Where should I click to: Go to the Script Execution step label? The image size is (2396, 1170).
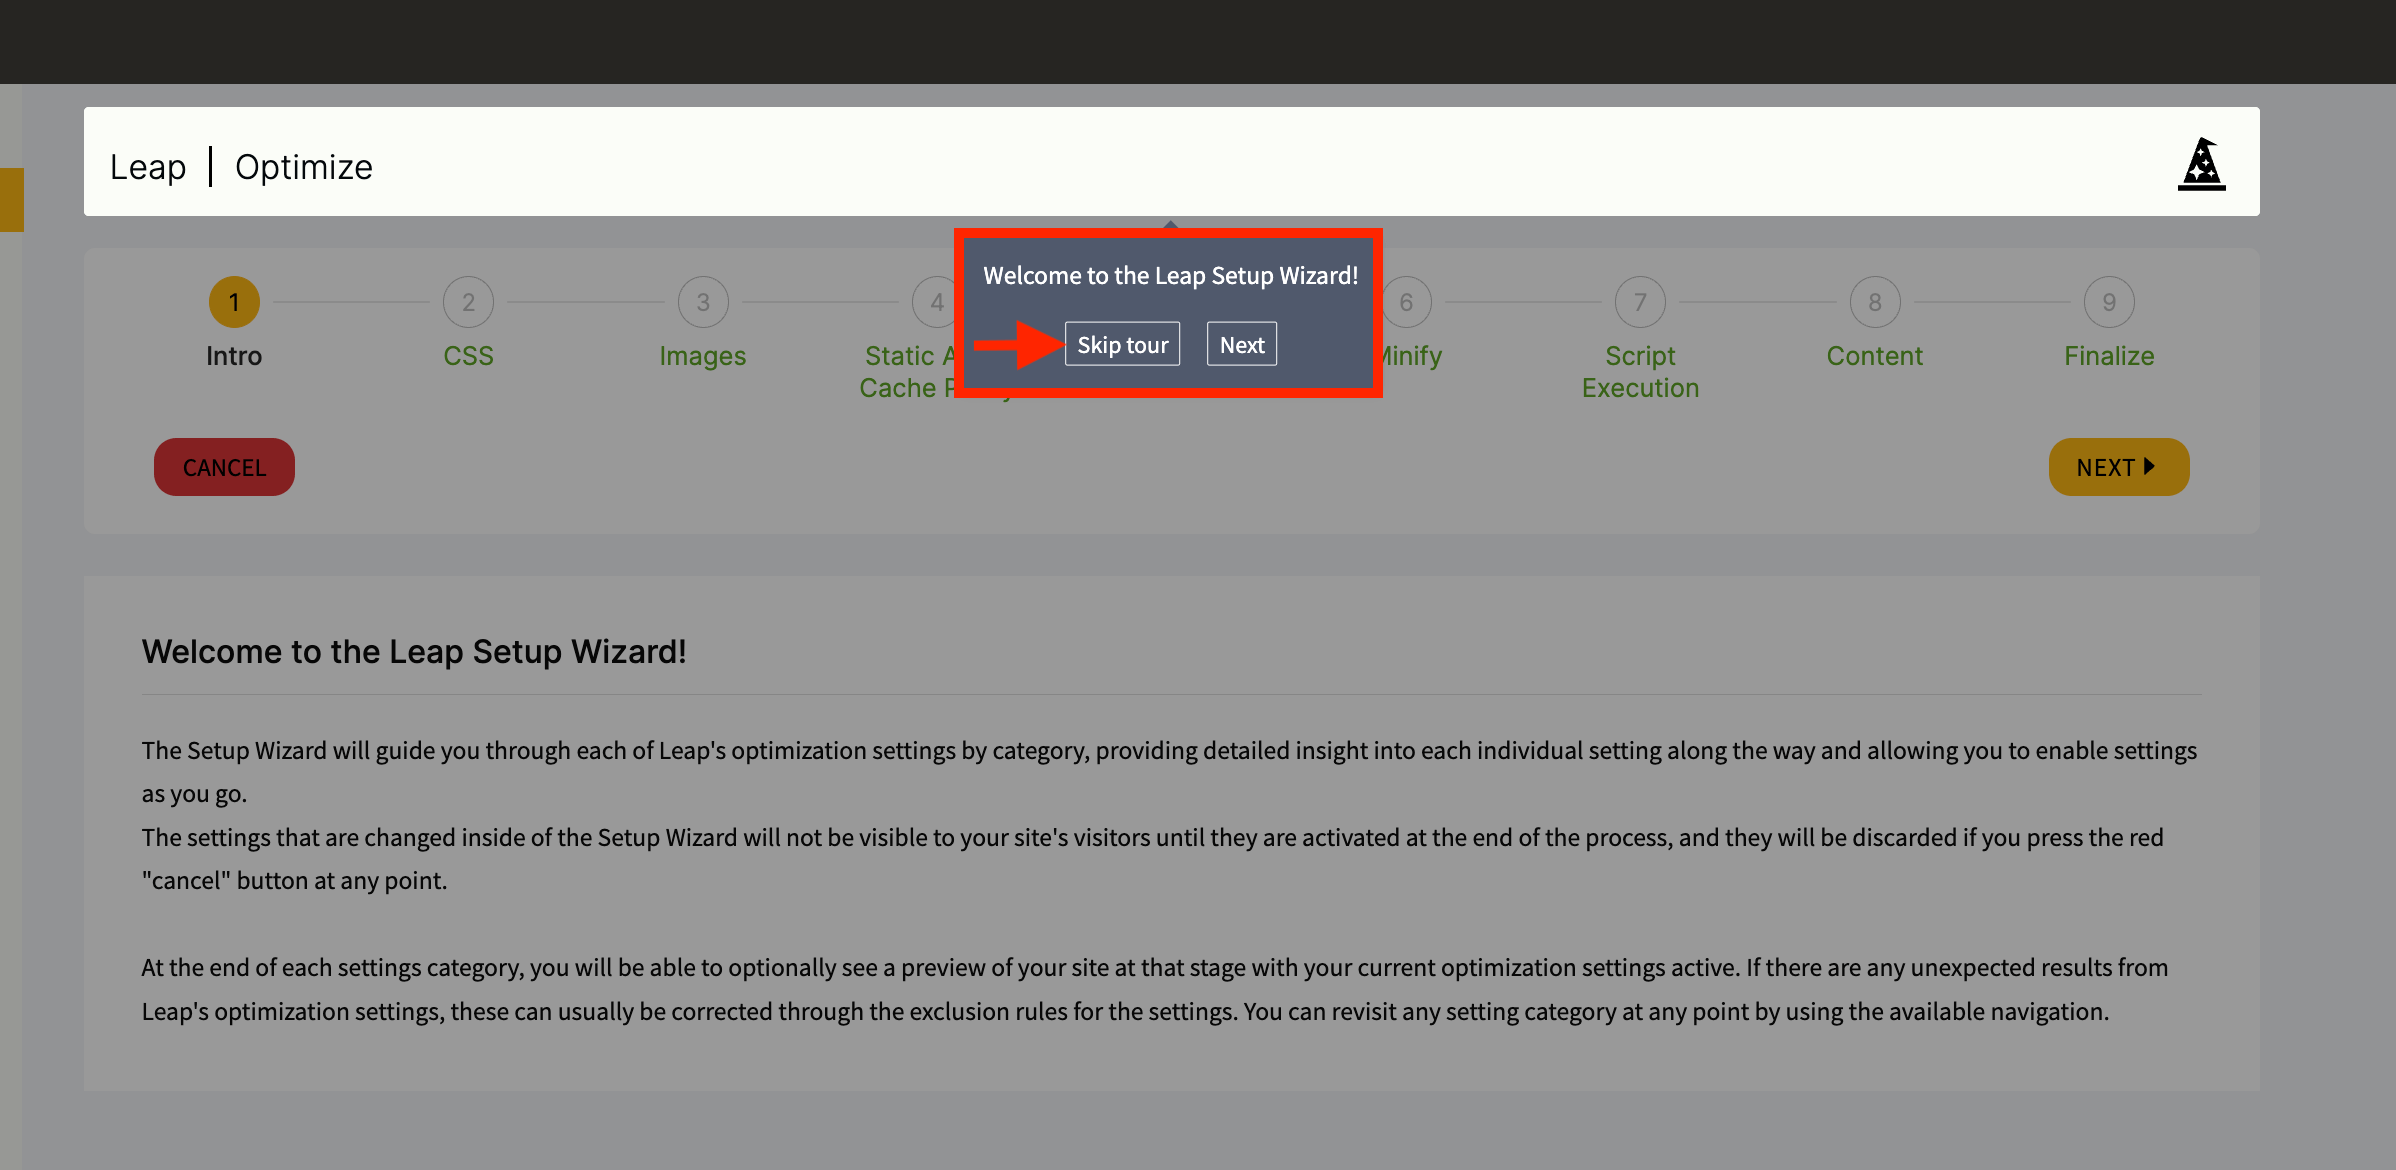point(1640,372)
